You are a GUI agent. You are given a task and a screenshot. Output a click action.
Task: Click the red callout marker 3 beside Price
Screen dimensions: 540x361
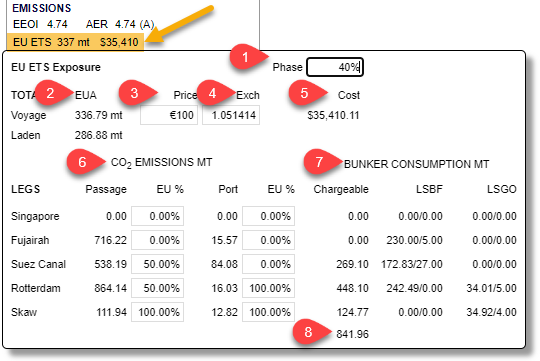[x=134, y=93]
